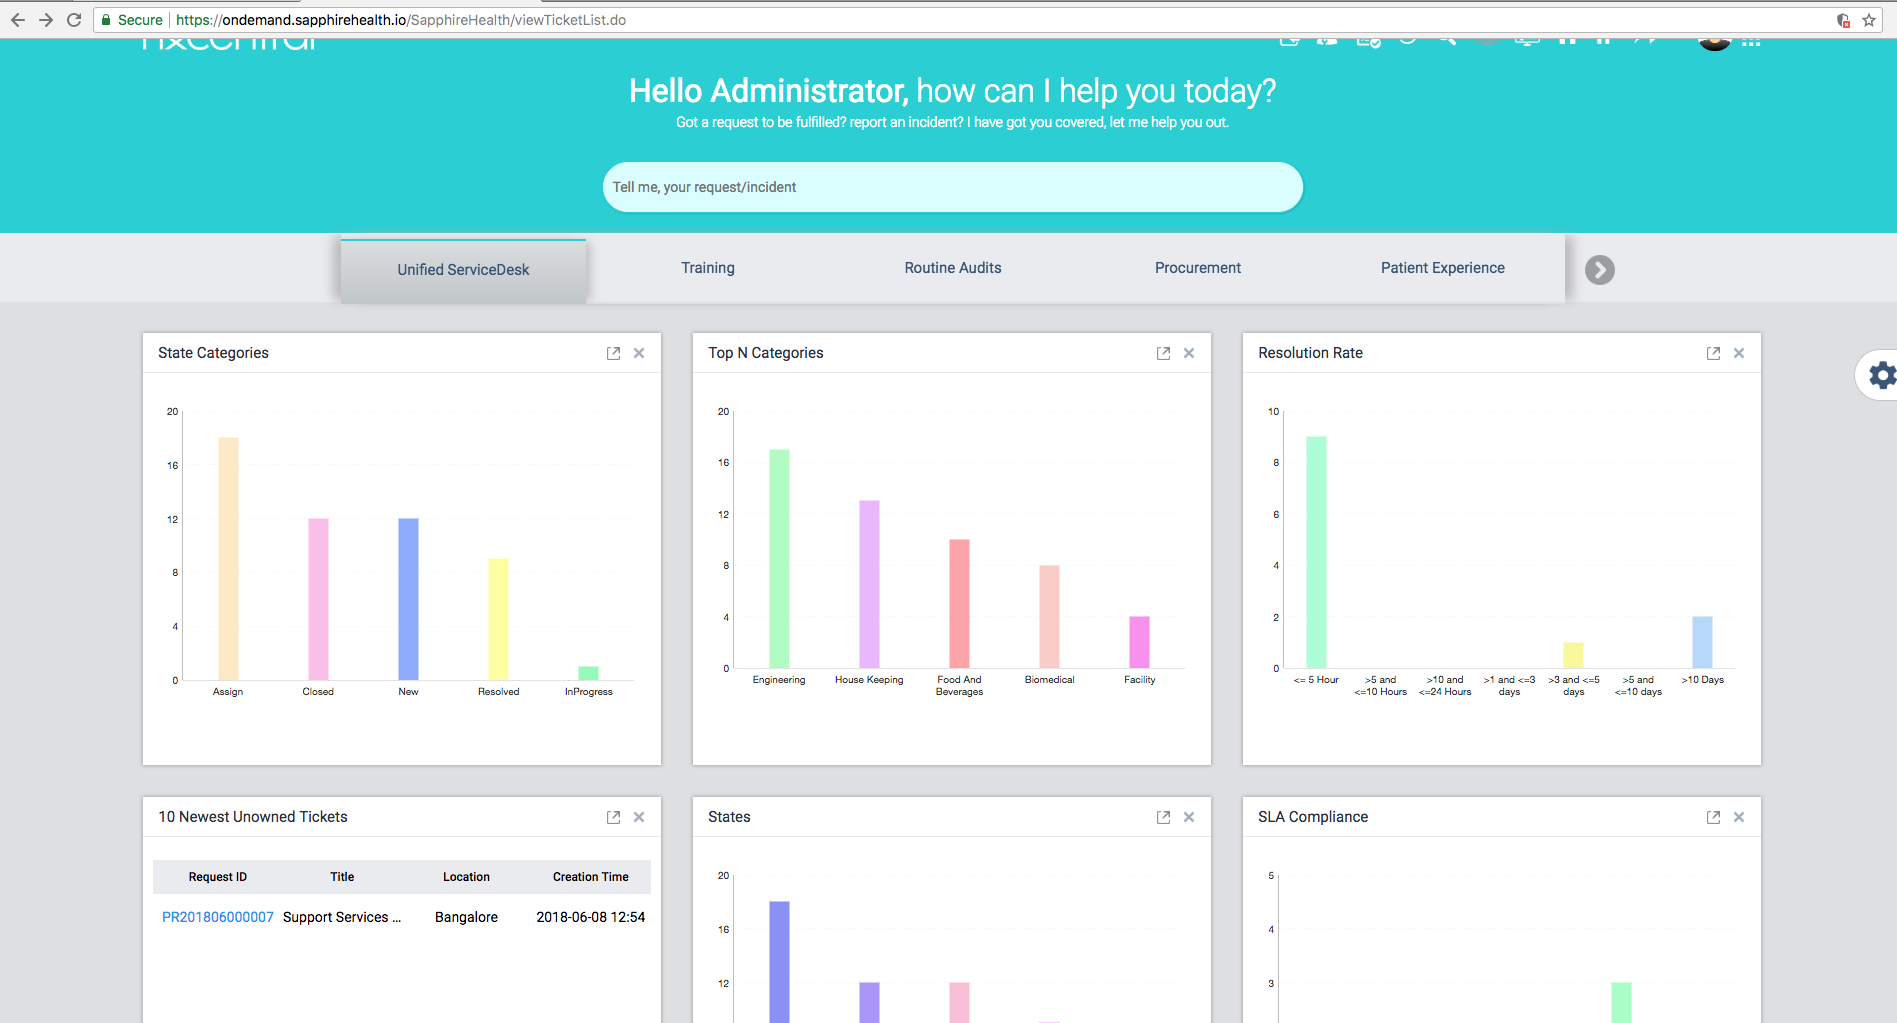Click the Closed bar in State Categories

318,599
